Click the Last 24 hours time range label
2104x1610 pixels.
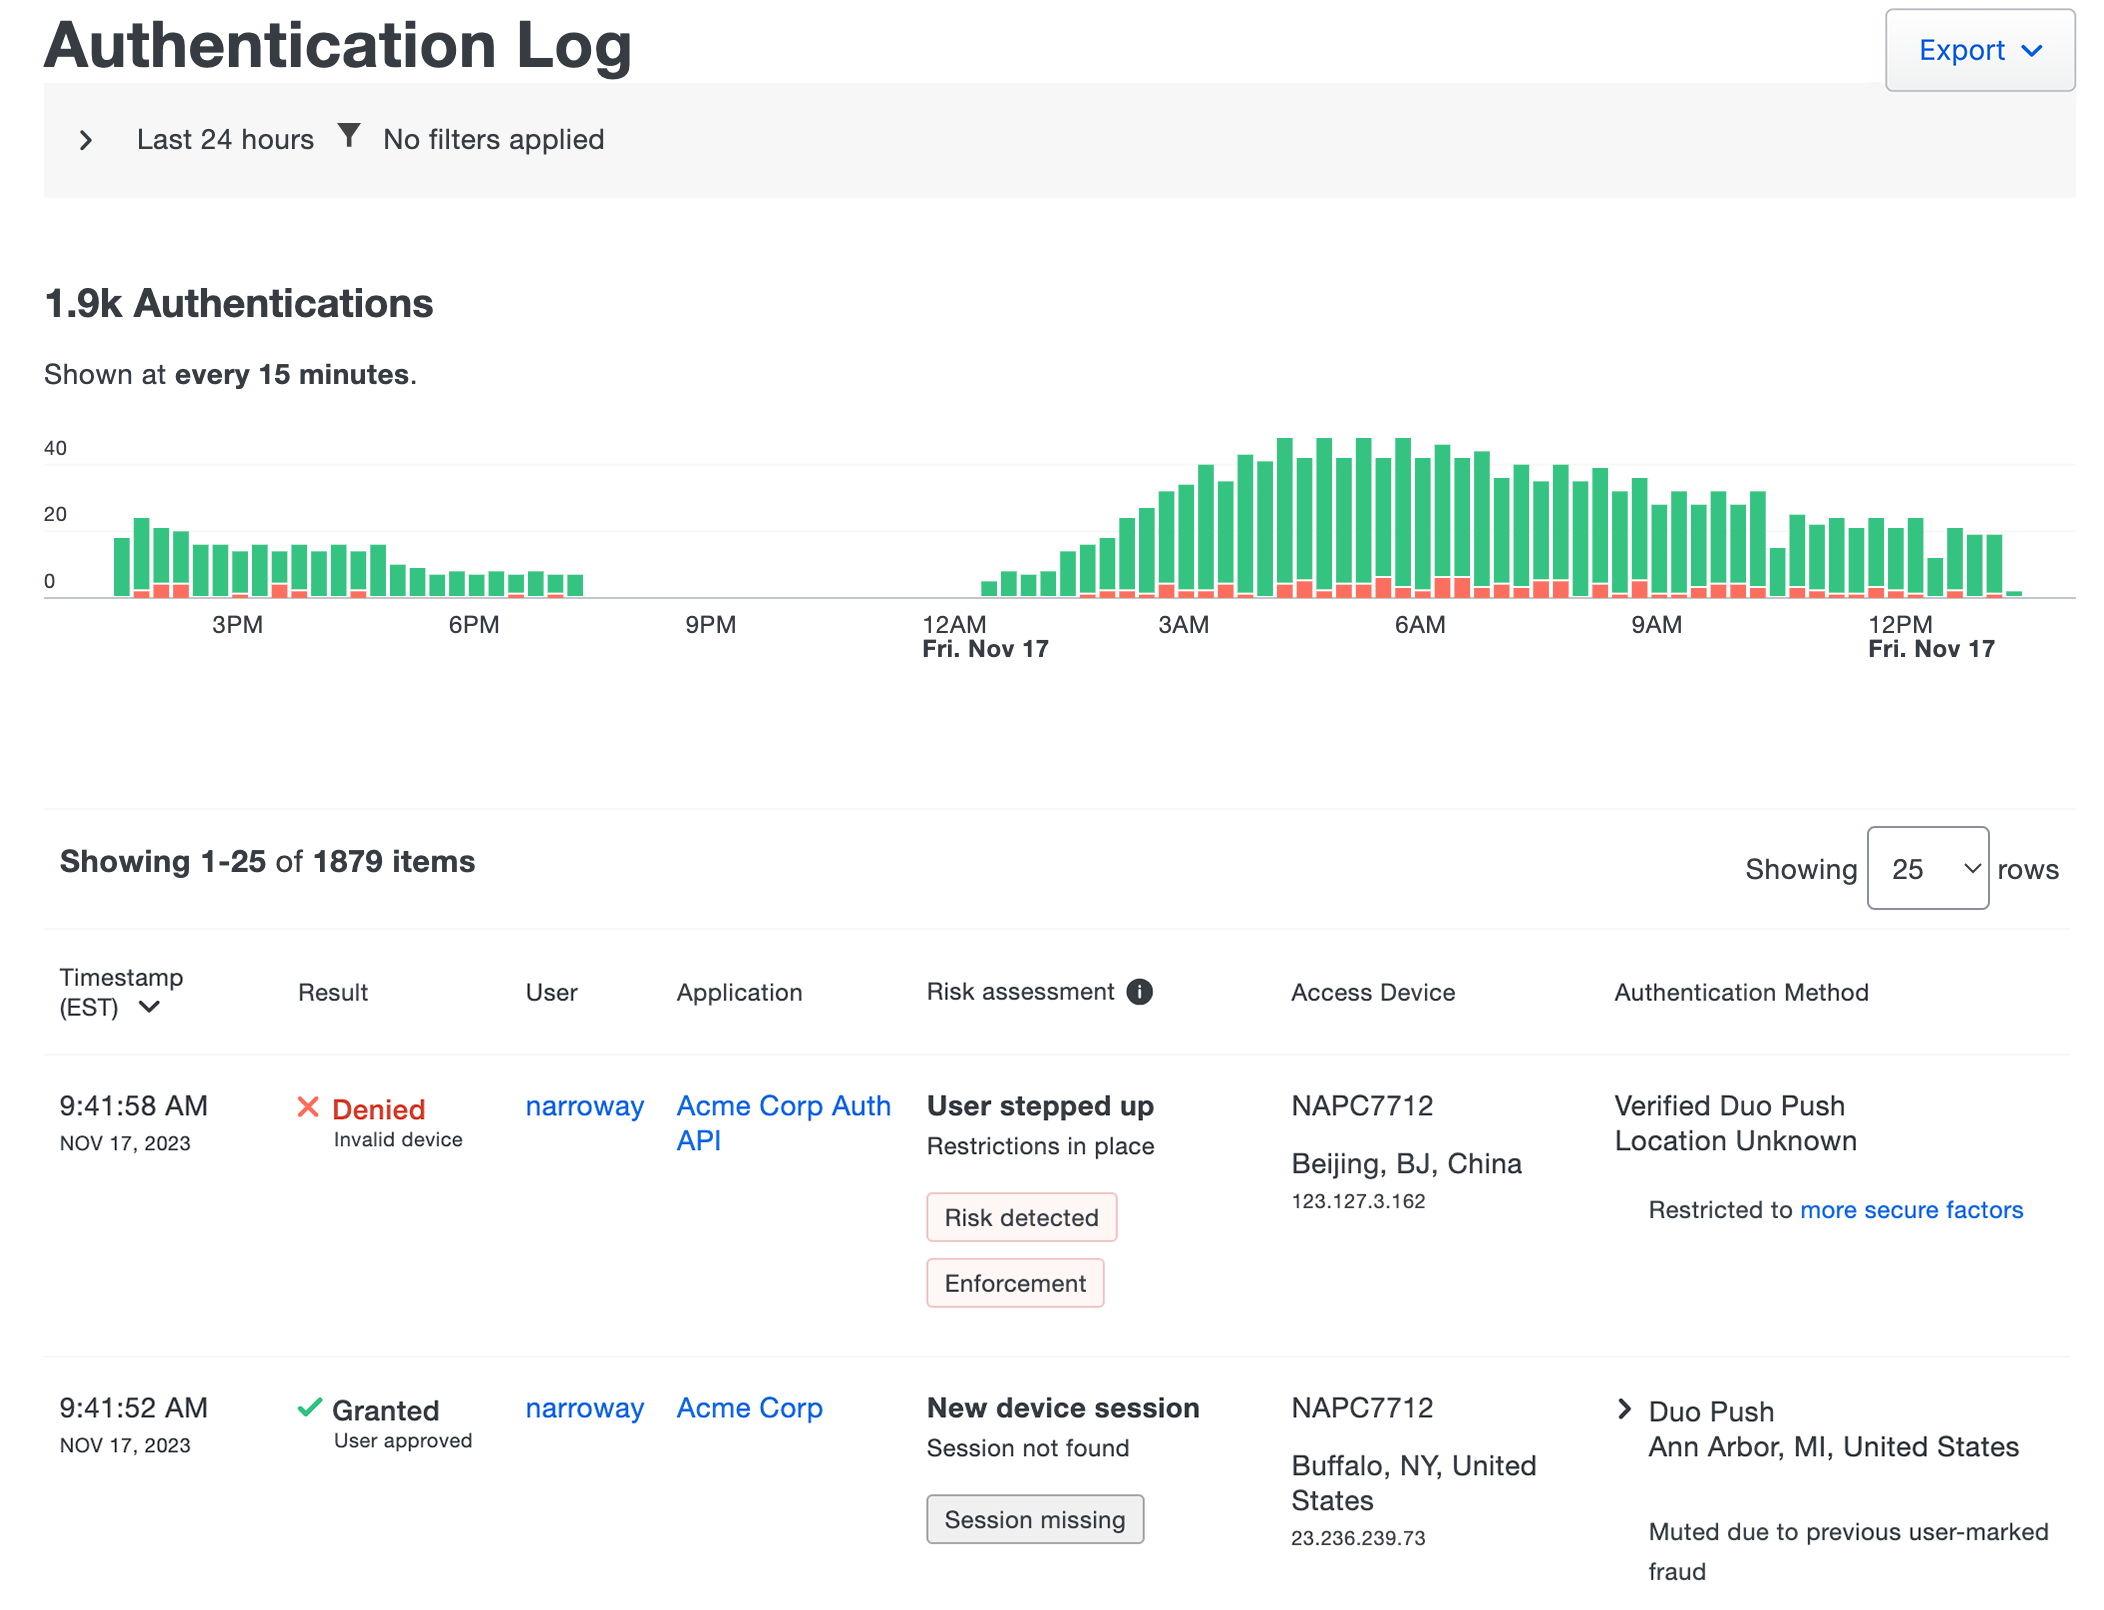click(225, 139)
